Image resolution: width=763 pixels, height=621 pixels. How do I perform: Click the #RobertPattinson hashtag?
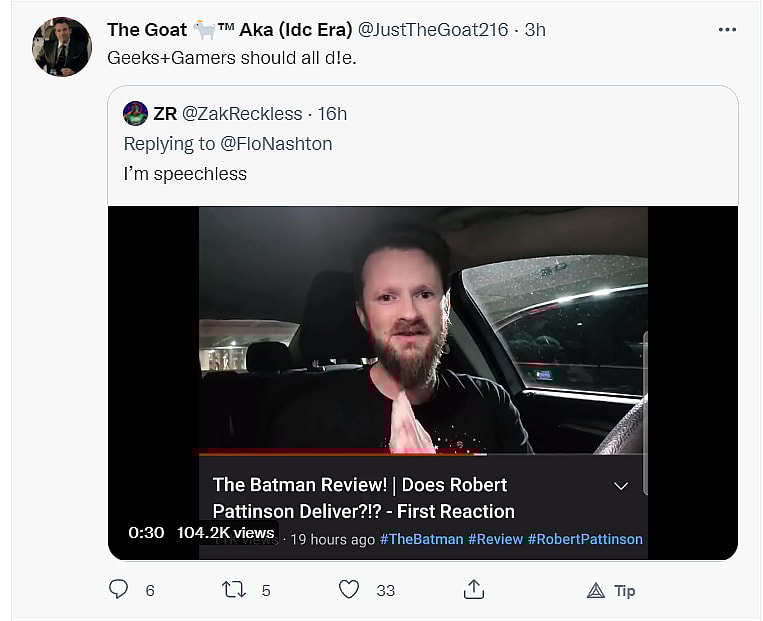pyautogui.click(x=585, y=539)
